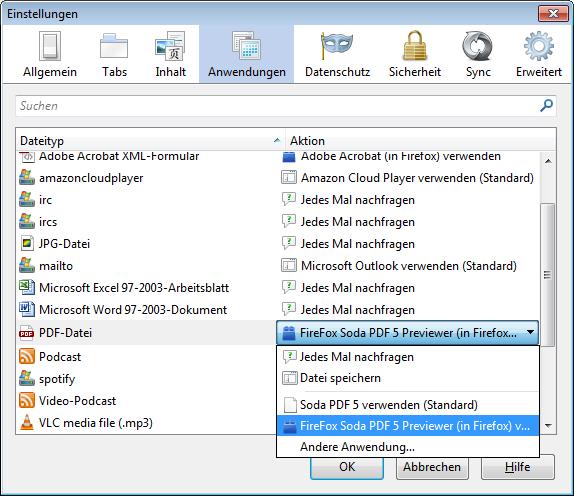Image resolution: width=574 pixels, height=496 pixels.
Task: Click the Video-Podcast RSS icon
Action: pos(27,400)
